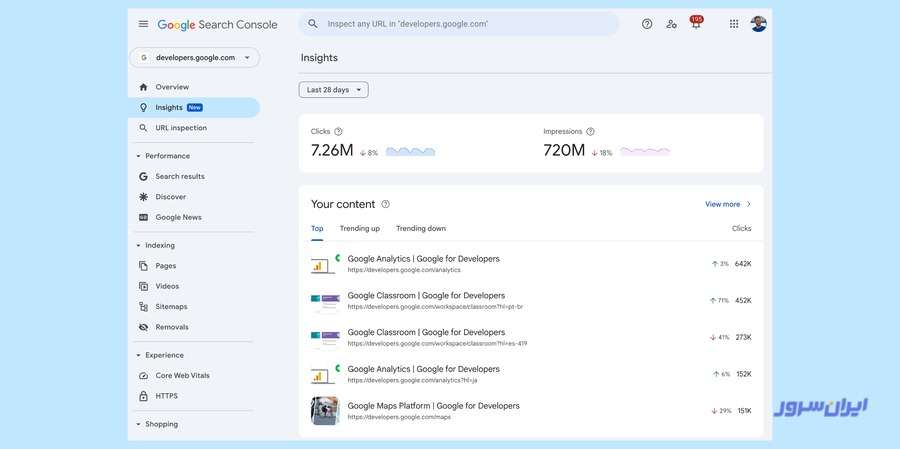Open the classroom?hl=pt-br URL
The height and width of the screenshot is (449, 900).
point(435,307)
